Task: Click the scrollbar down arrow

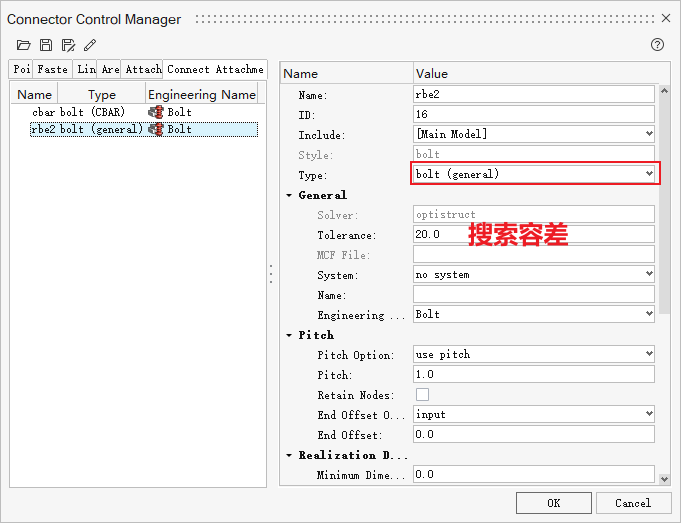Action: coord(664,480)
